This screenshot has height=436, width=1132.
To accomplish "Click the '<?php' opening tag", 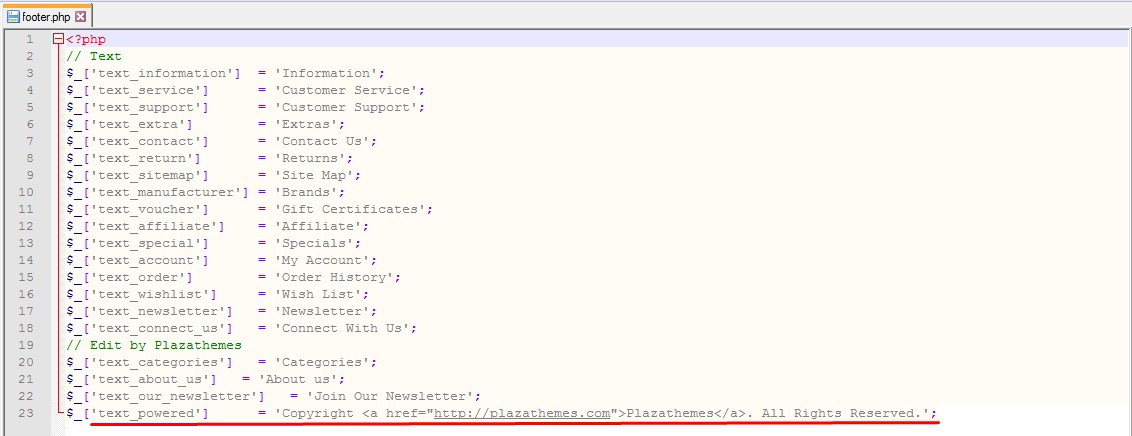I will (x=86, y=40).
